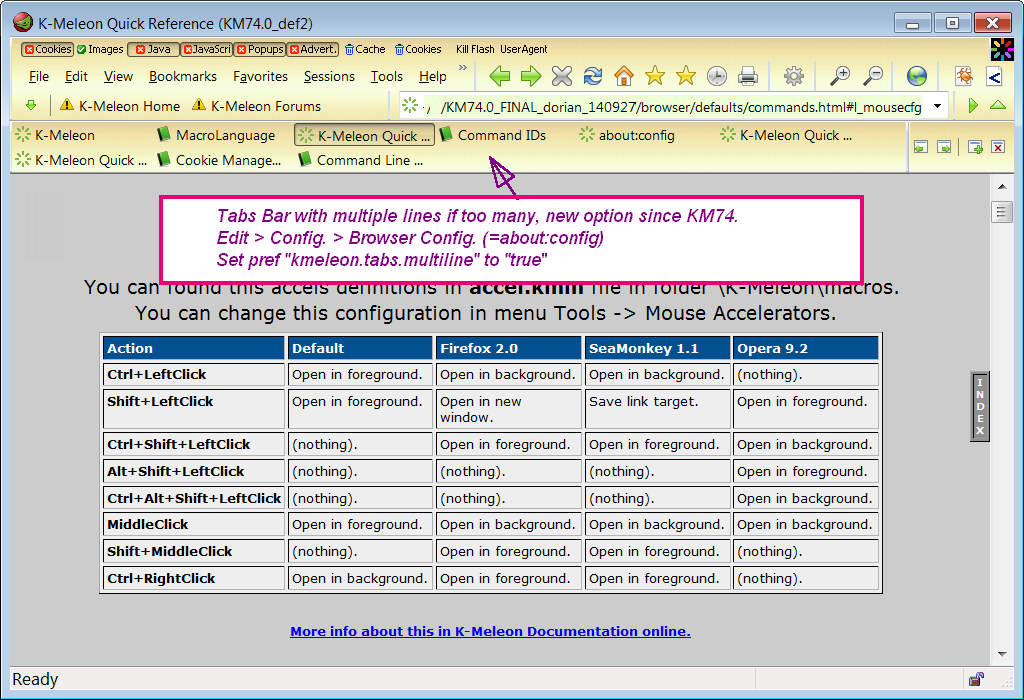The height and width of the screenshot is (700, 1024).
Task: Click the K-Meleon Forums bookmark
Action: click(265, 106)
